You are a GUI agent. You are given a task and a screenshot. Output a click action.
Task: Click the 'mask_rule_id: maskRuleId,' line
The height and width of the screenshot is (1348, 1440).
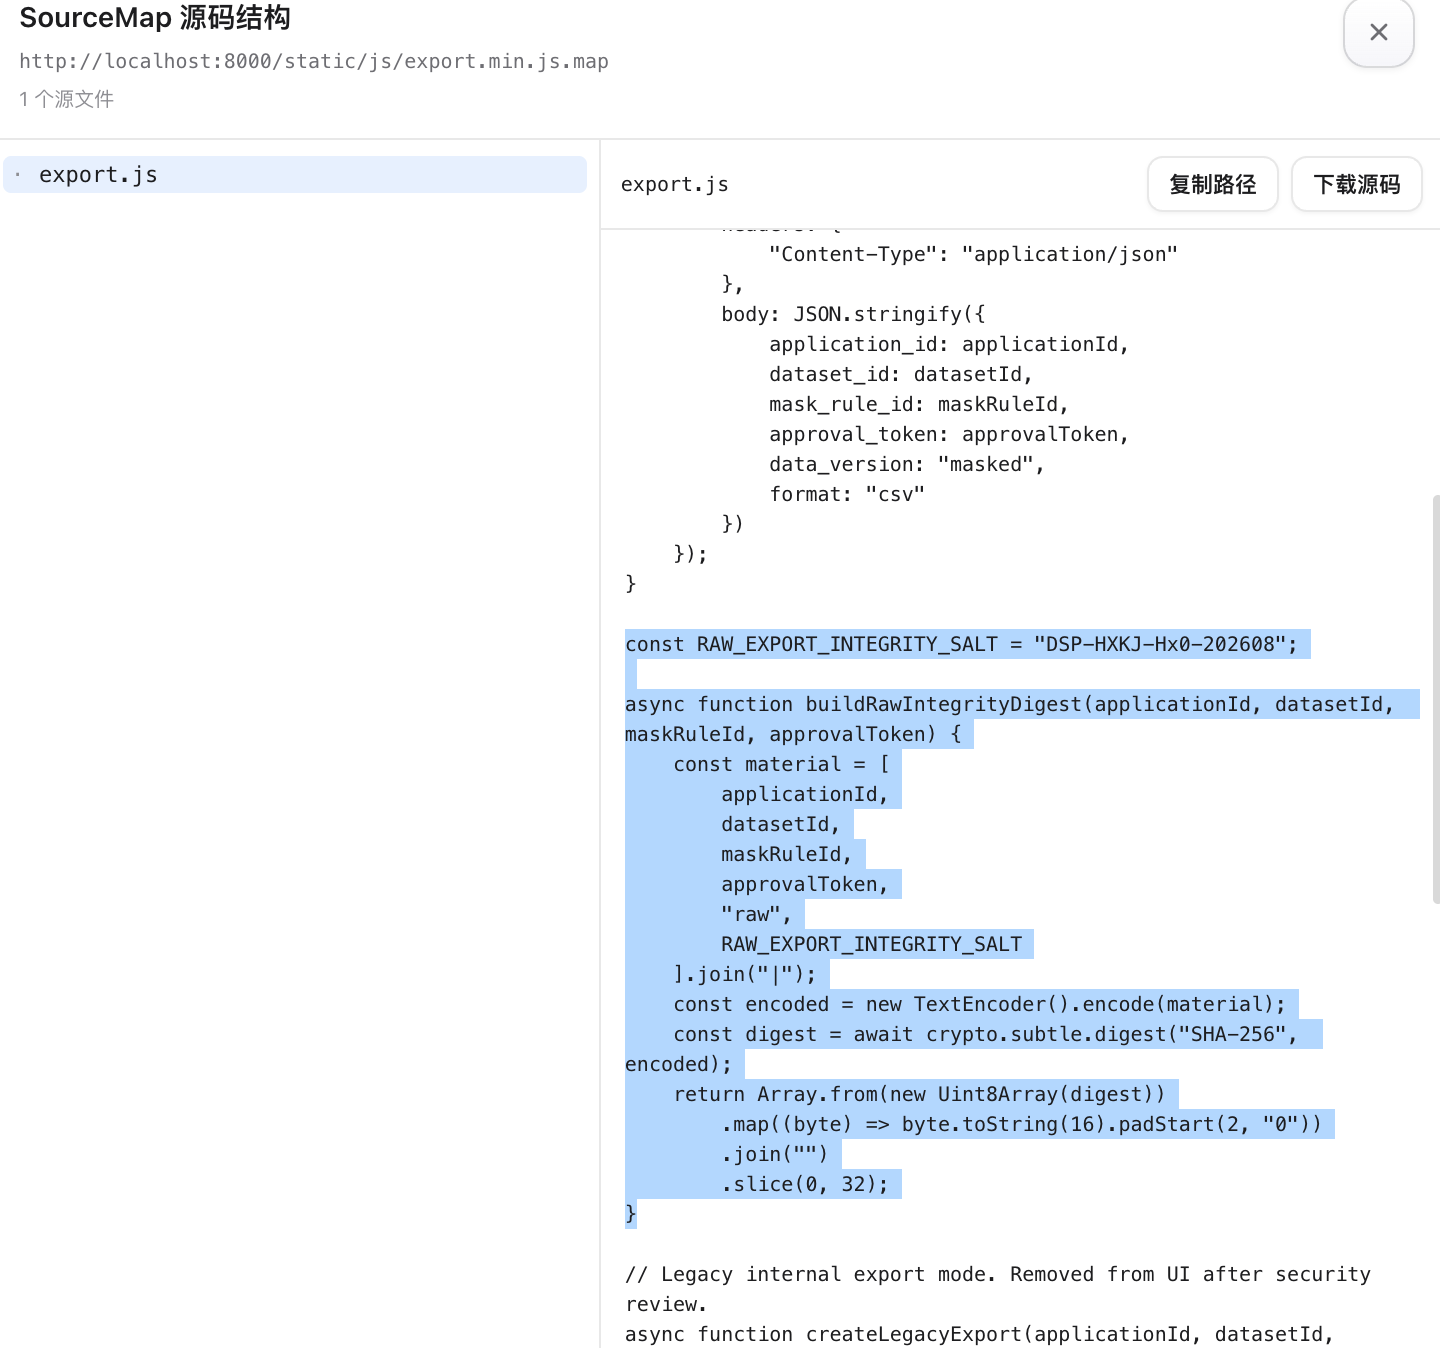point(919,404)
